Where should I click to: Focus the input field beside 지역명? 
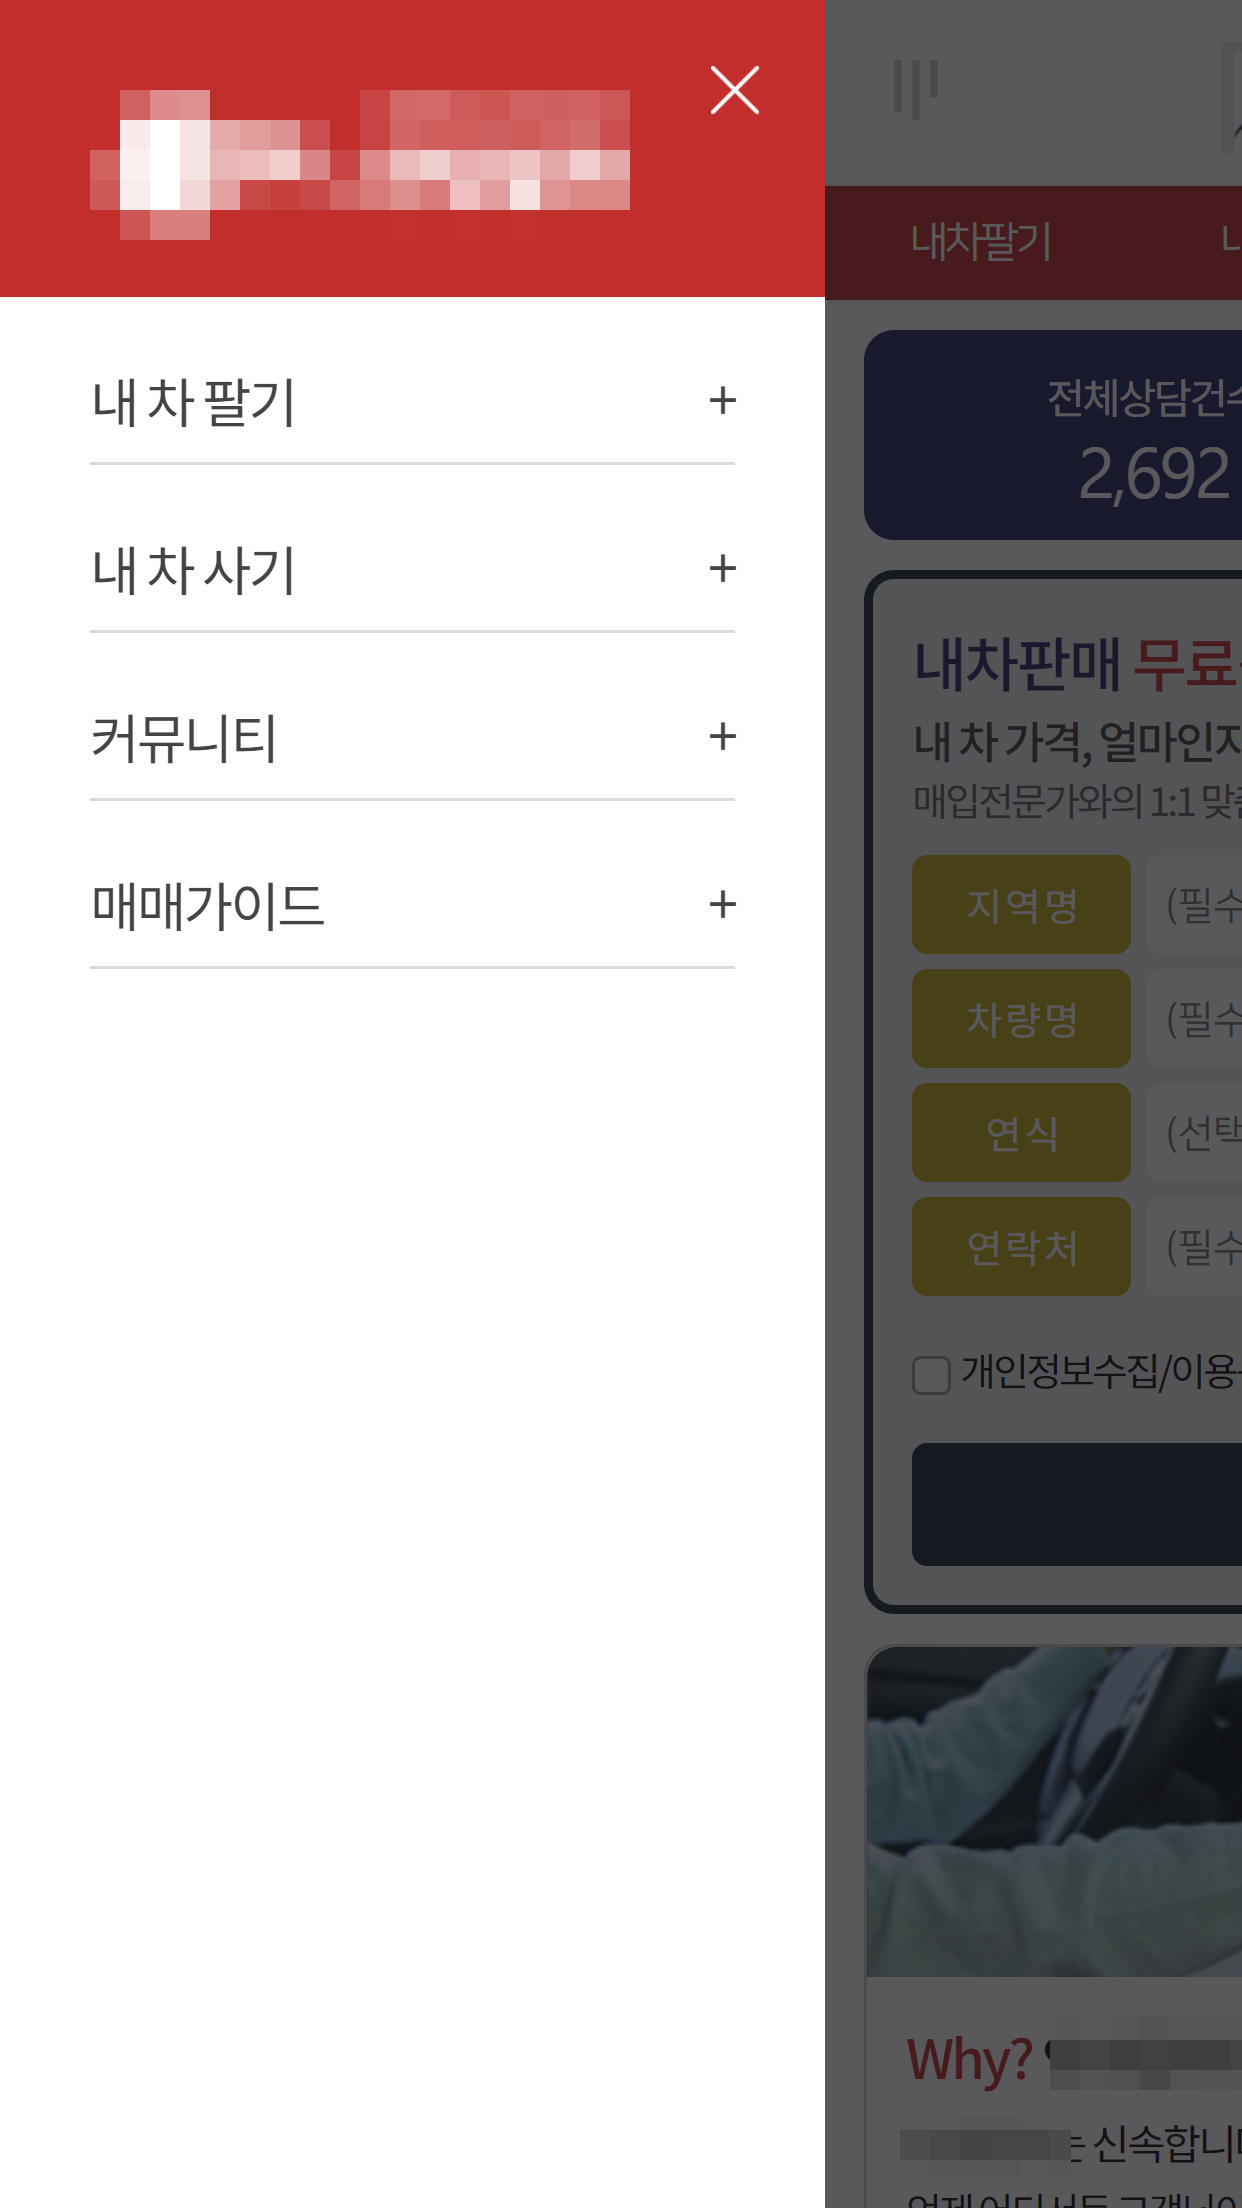(x=1194, y=904)
